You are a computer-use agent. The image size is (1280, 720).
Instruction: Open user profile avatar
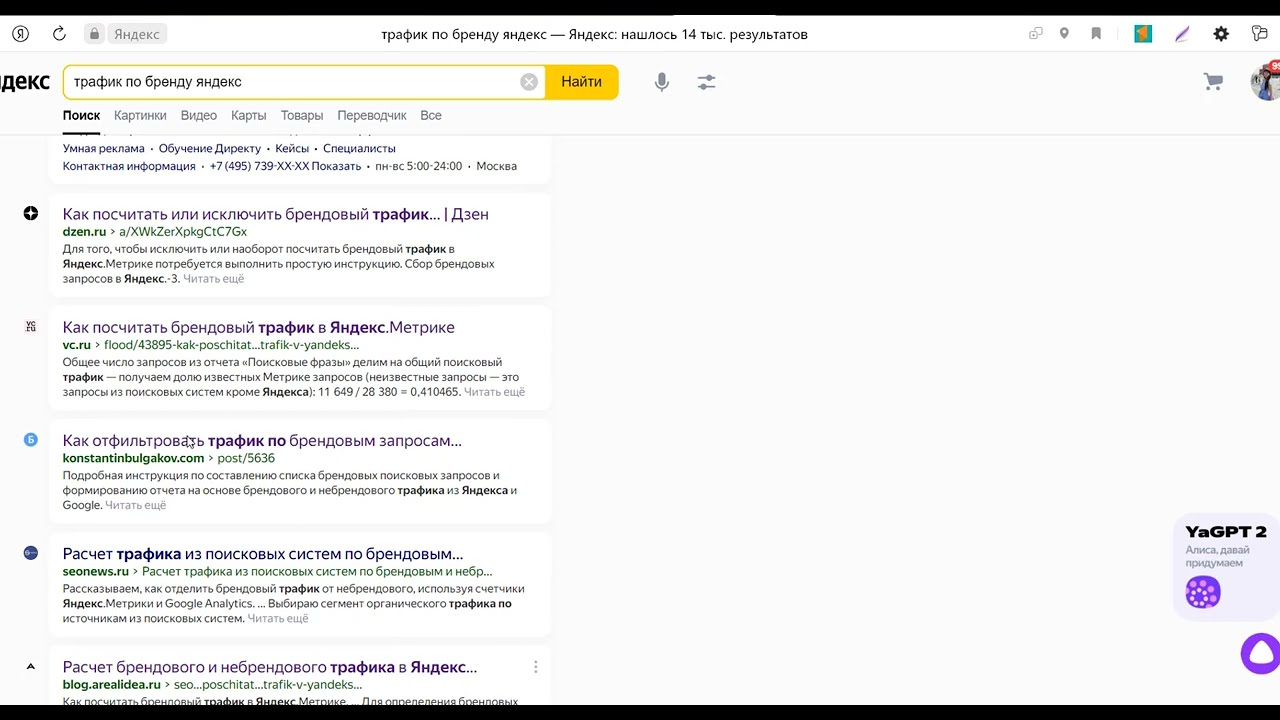click(1265, 82)
